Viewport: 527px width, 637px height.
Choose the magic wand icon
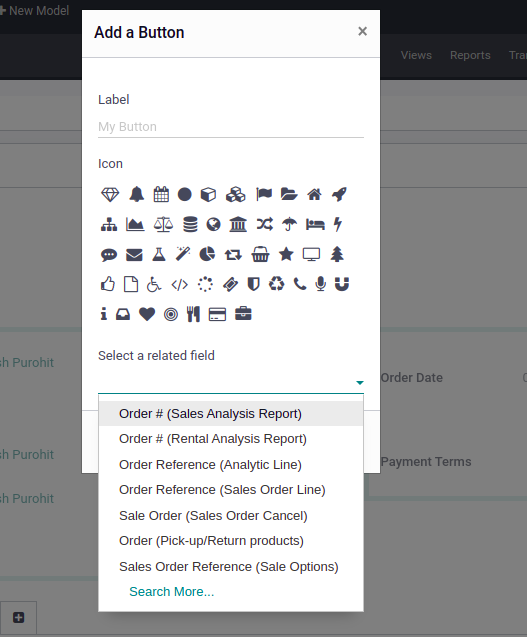(x=183, y=254)
